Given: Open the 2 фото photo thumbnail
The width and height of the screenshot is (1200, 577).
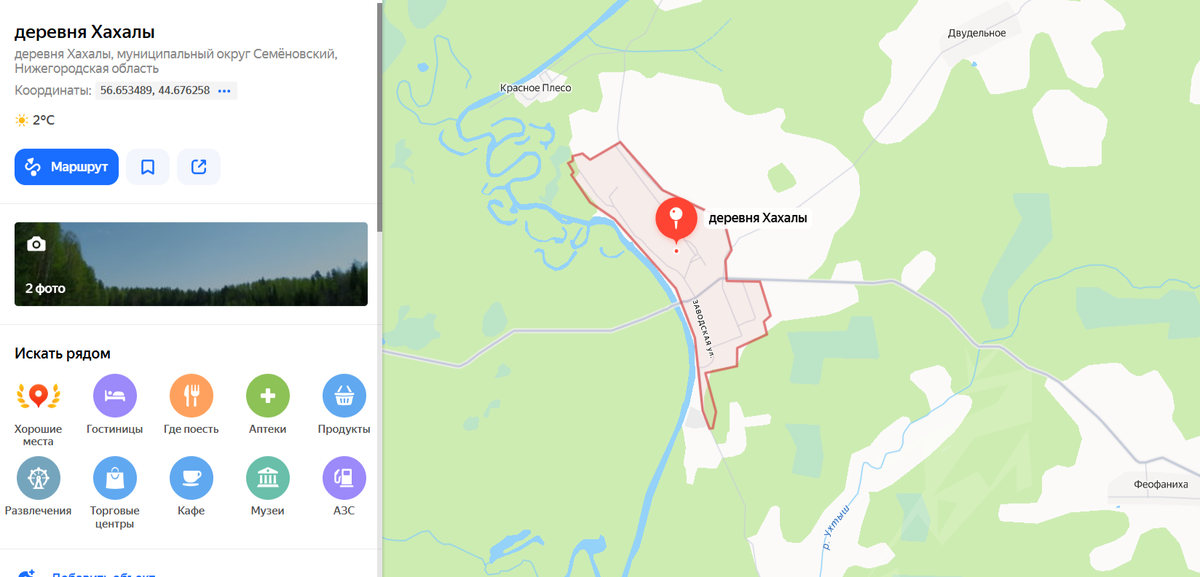Looking at the screenshot, I should click(x=191, y=264).
